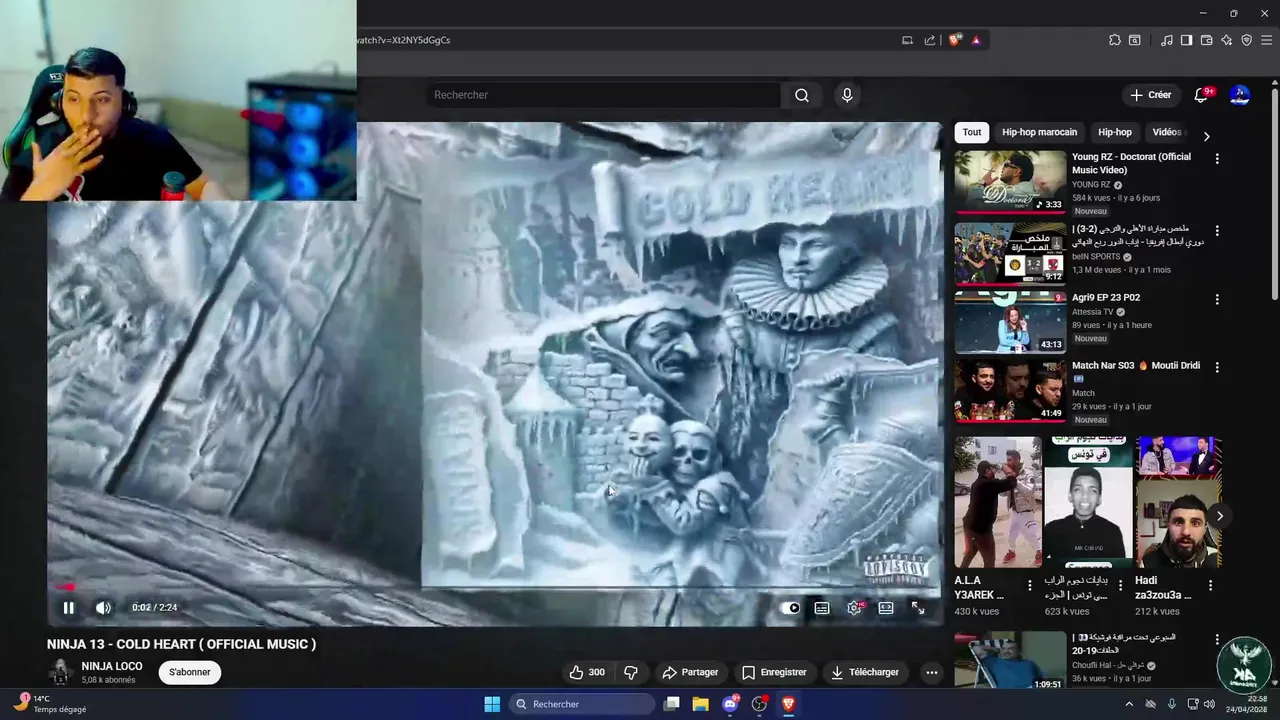Image resolution: width=1280 pixels, height=720 pixels.
Task: Open the browser hamburger menu
Action: (x=1266, y=40)
